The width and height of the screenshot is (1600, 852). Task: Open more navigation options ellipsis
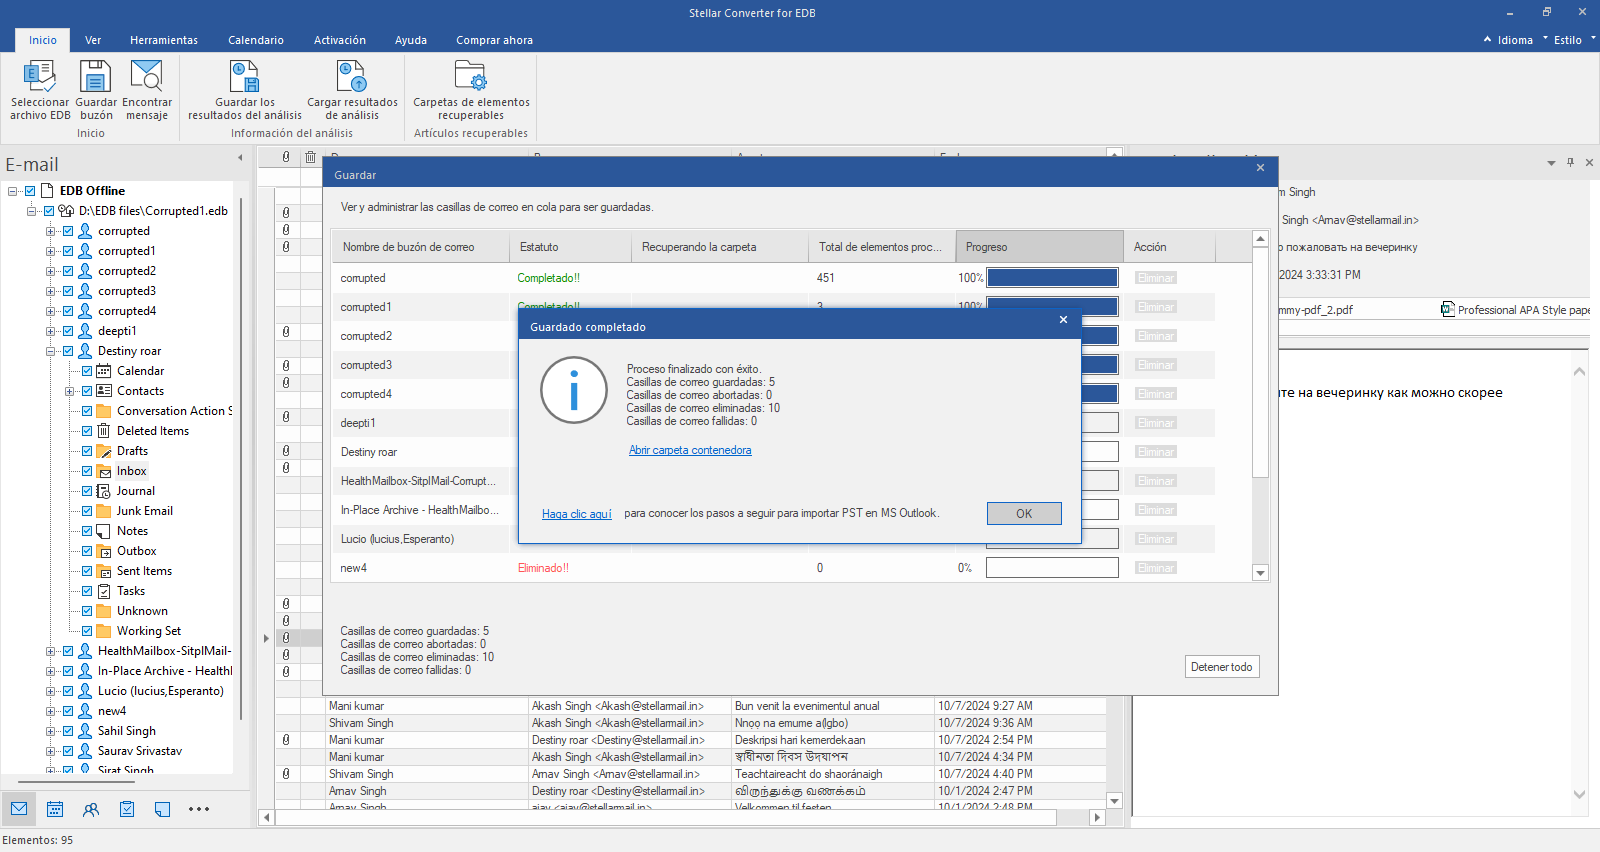pyautogui.click(x=199, y=809)
